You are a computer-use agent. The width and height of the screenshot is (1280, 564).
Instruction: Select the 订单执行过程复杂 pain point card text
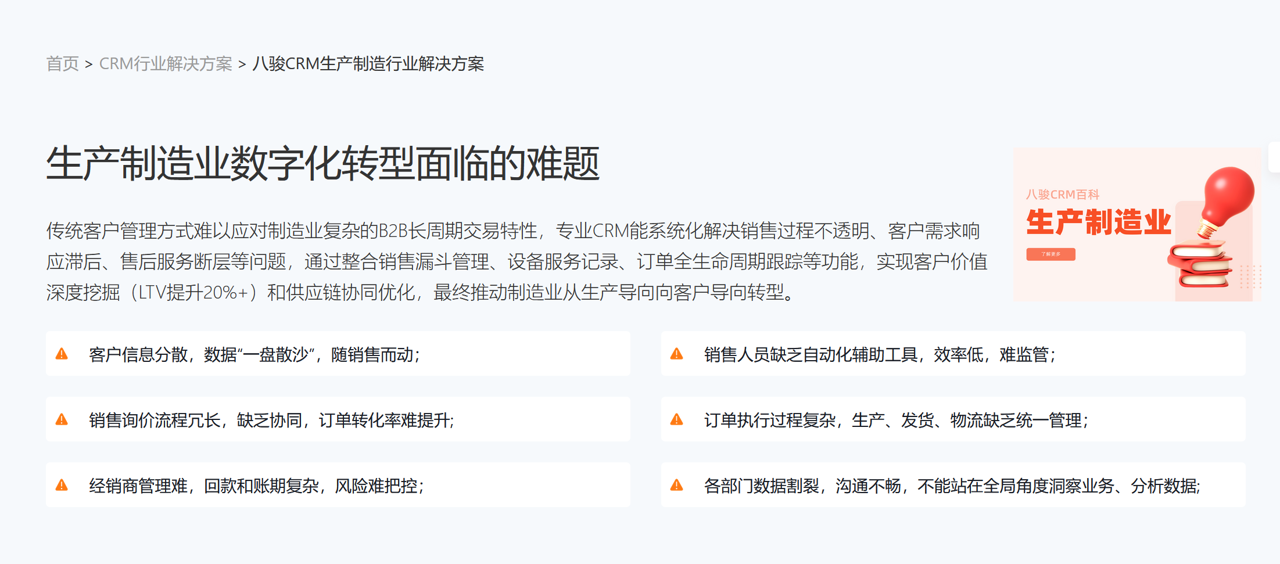tap(895, 420)
